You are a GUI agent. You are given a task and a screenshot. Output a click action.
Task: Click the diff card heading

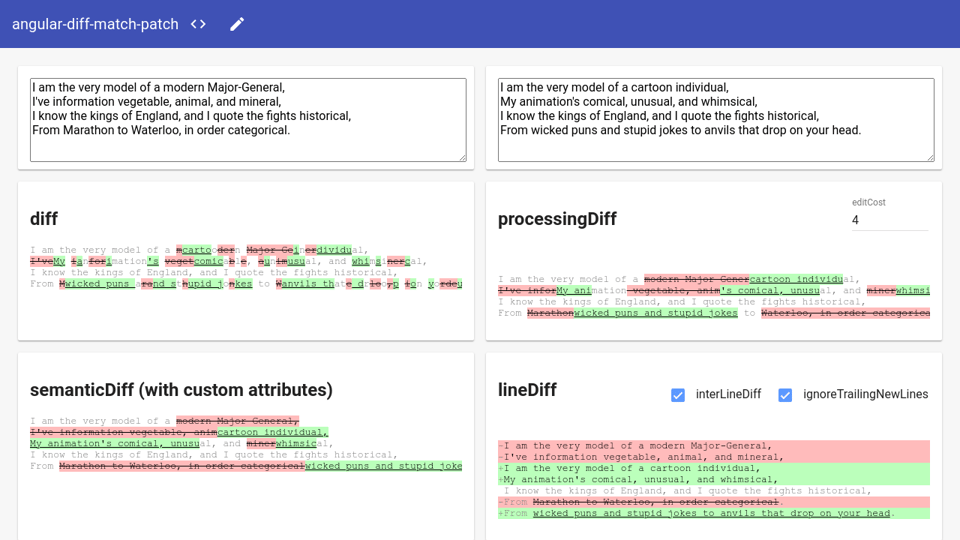[44, 219]
